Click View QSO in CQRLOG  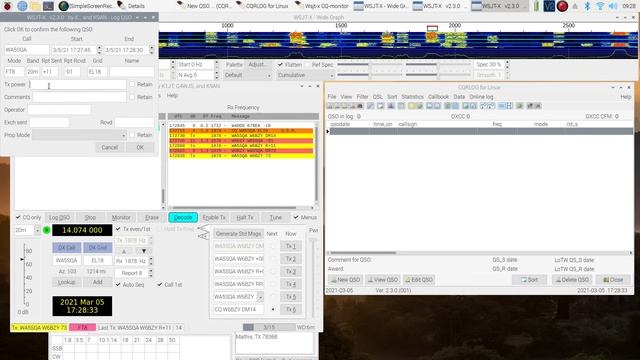[382, 280]
